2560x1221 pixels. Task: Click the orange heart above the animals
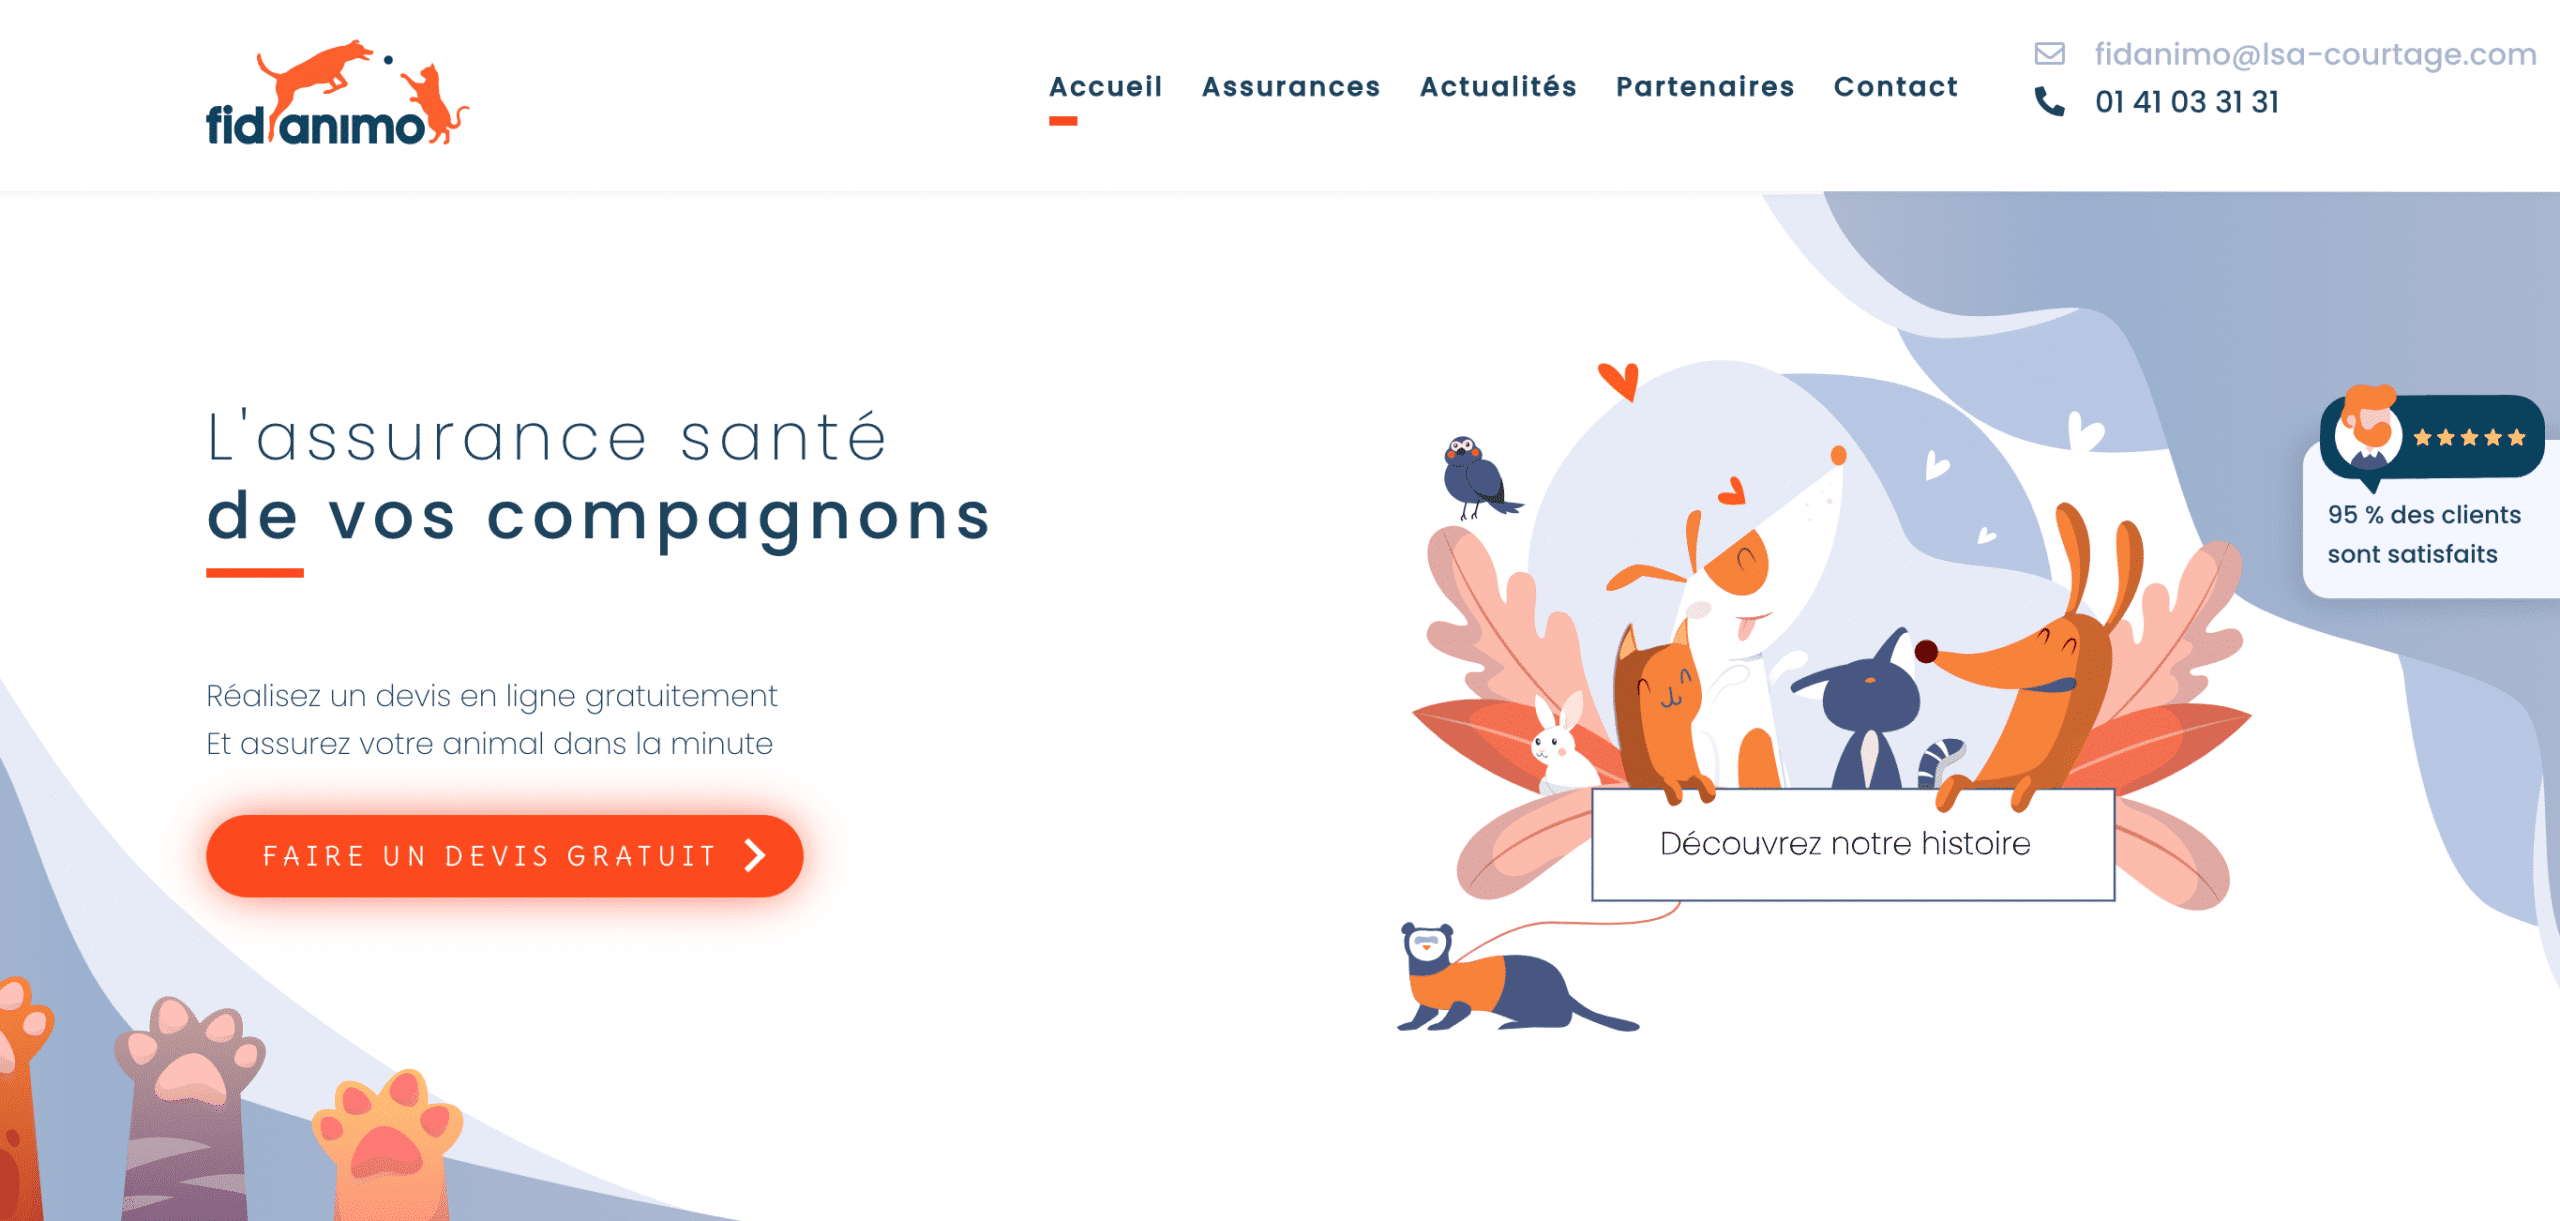tap(1619, 381)
